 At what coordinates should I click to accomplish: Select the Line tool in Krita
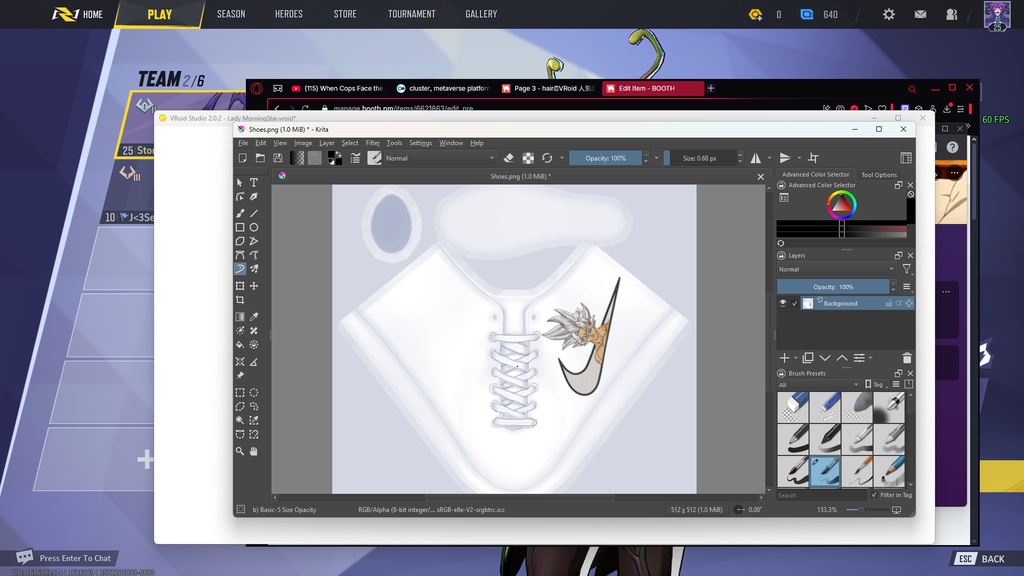click(x=254, y=213)
